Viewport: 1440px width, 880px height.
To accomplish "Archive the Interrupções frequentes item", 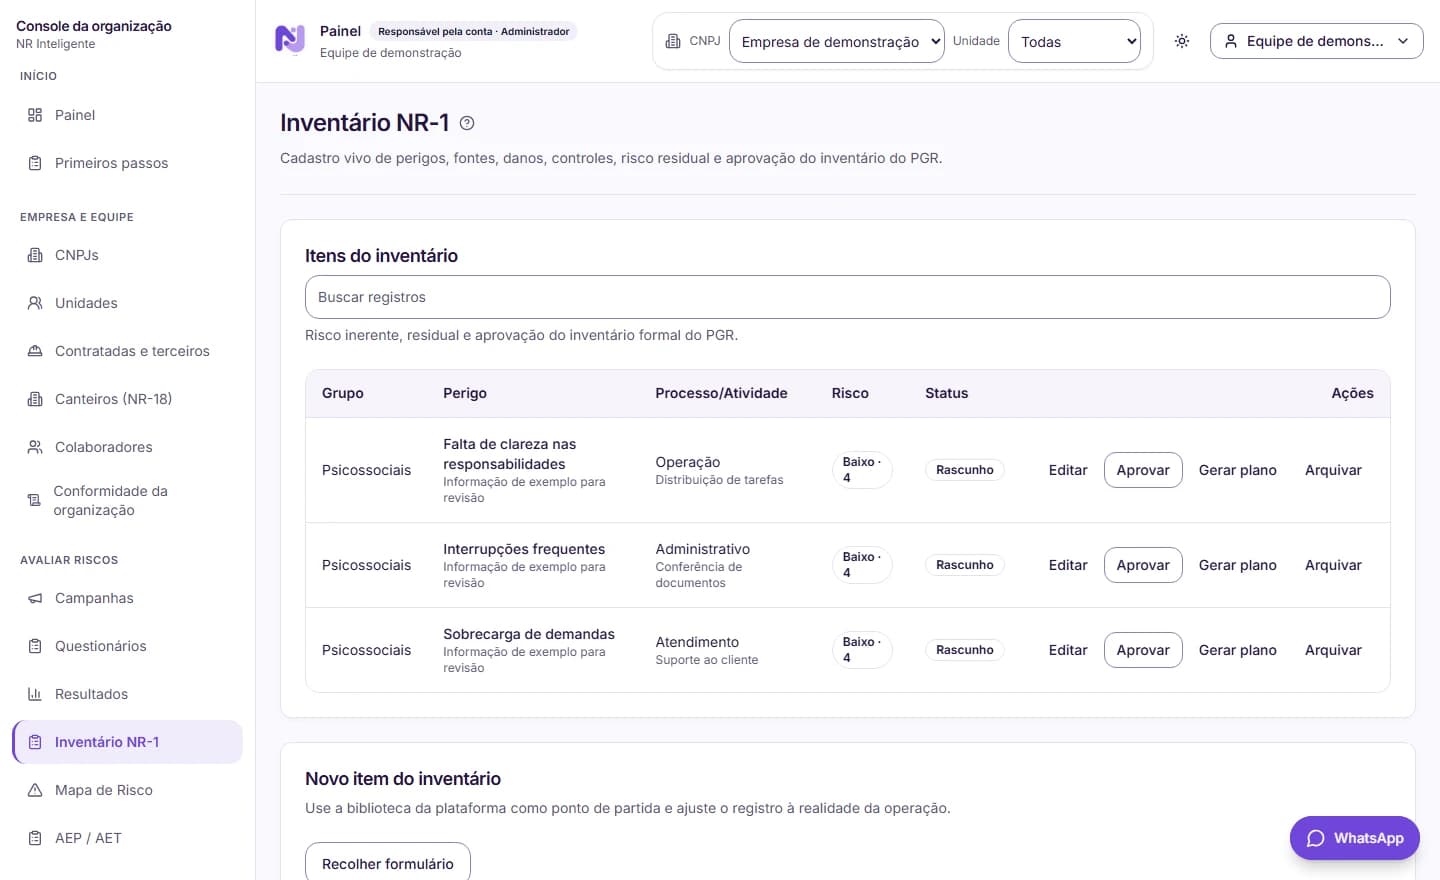I will 1333,565.
